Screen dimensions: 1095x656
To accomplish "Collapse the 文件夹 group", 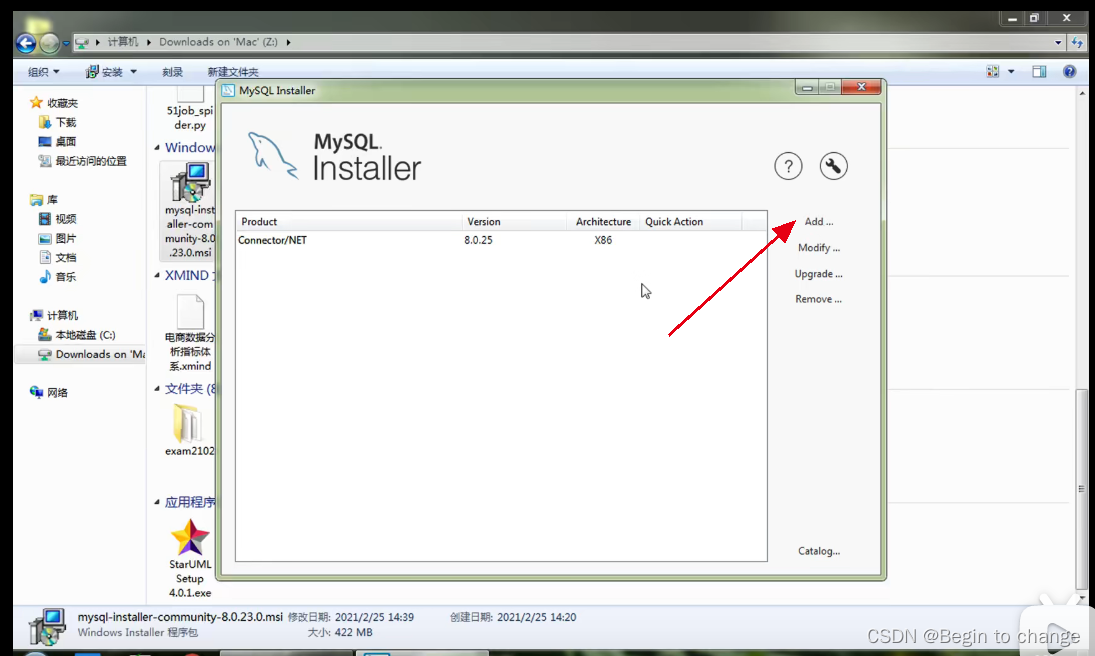I will [x=156, y=388].
